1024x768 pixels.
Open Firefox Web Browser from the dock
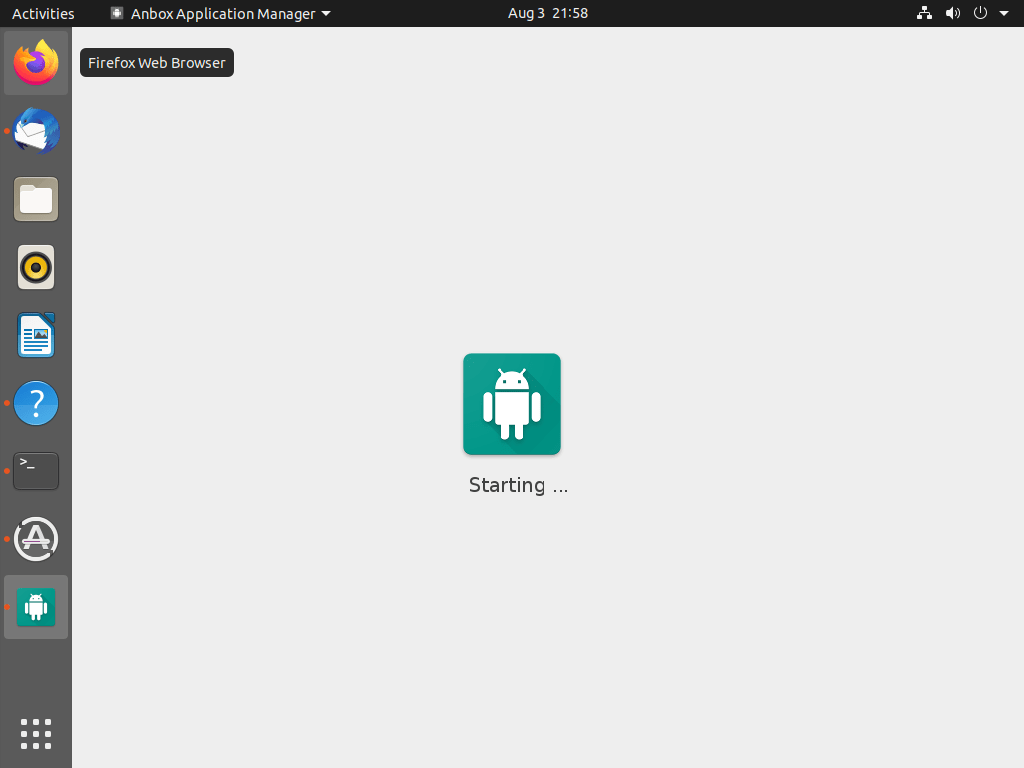(36, 63)
